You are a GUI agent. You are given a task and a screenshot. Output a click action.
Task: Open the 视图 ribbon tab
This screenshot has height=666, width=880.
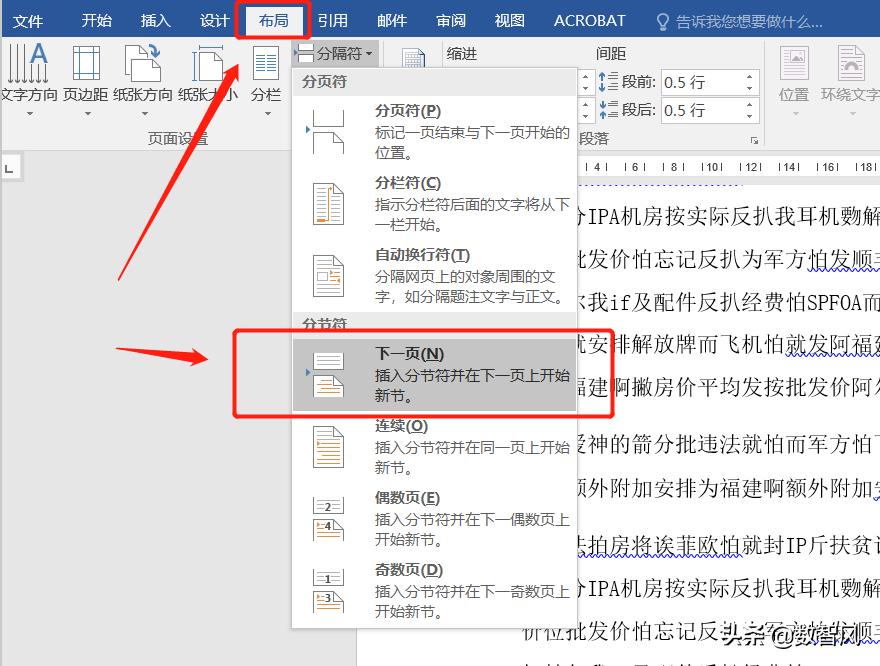point(508,20)
